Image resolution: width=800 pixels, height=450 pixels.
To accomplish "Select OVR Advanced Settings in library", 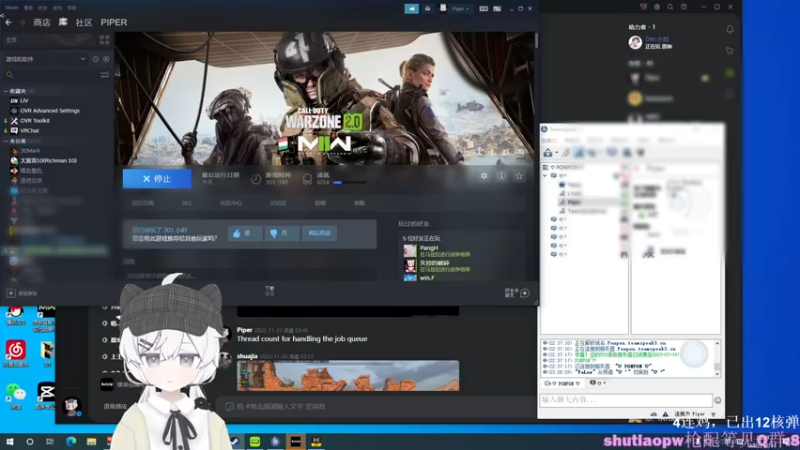I will 49,111.
